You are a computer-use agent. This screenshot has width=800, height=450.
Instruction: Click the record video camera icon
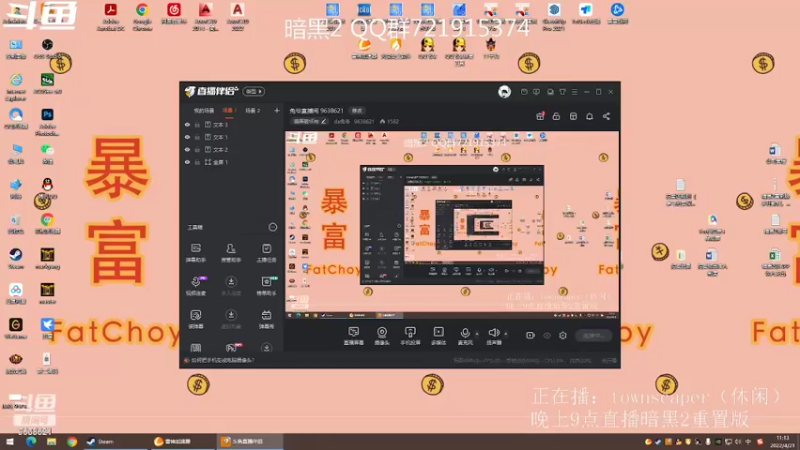coord(531,336)
